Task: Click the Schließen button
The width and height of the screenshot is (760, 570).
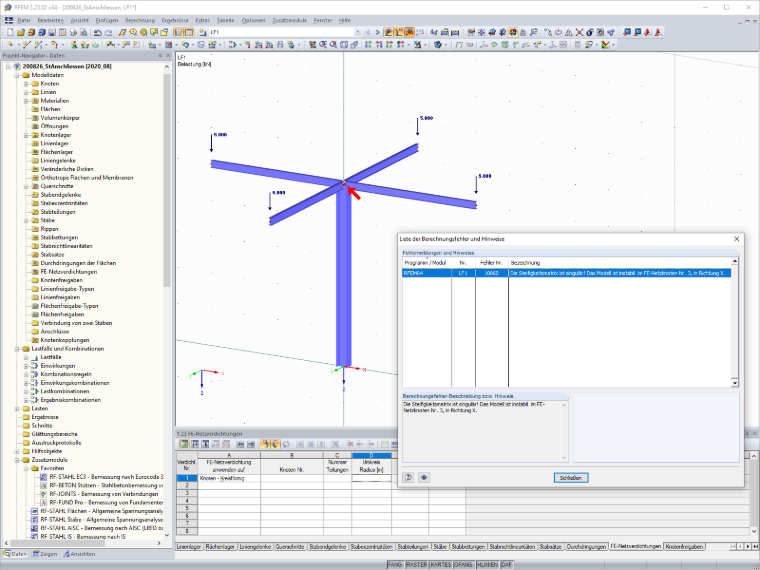Action: pos(571,477)
